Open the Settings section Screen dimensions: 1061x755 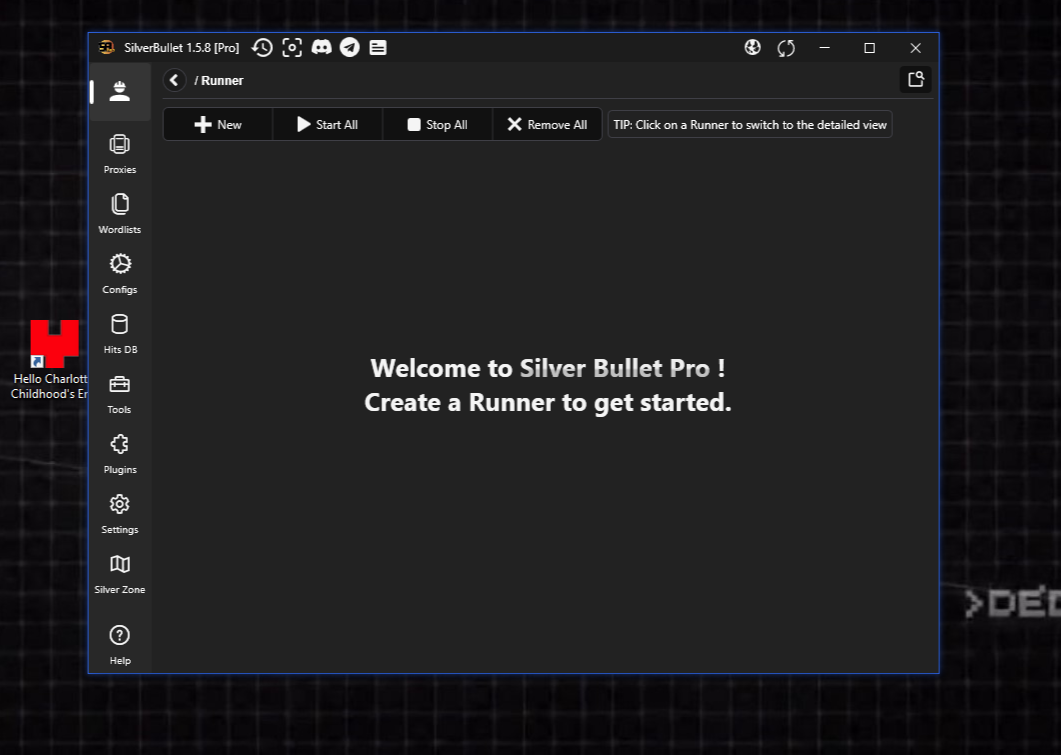120,514
